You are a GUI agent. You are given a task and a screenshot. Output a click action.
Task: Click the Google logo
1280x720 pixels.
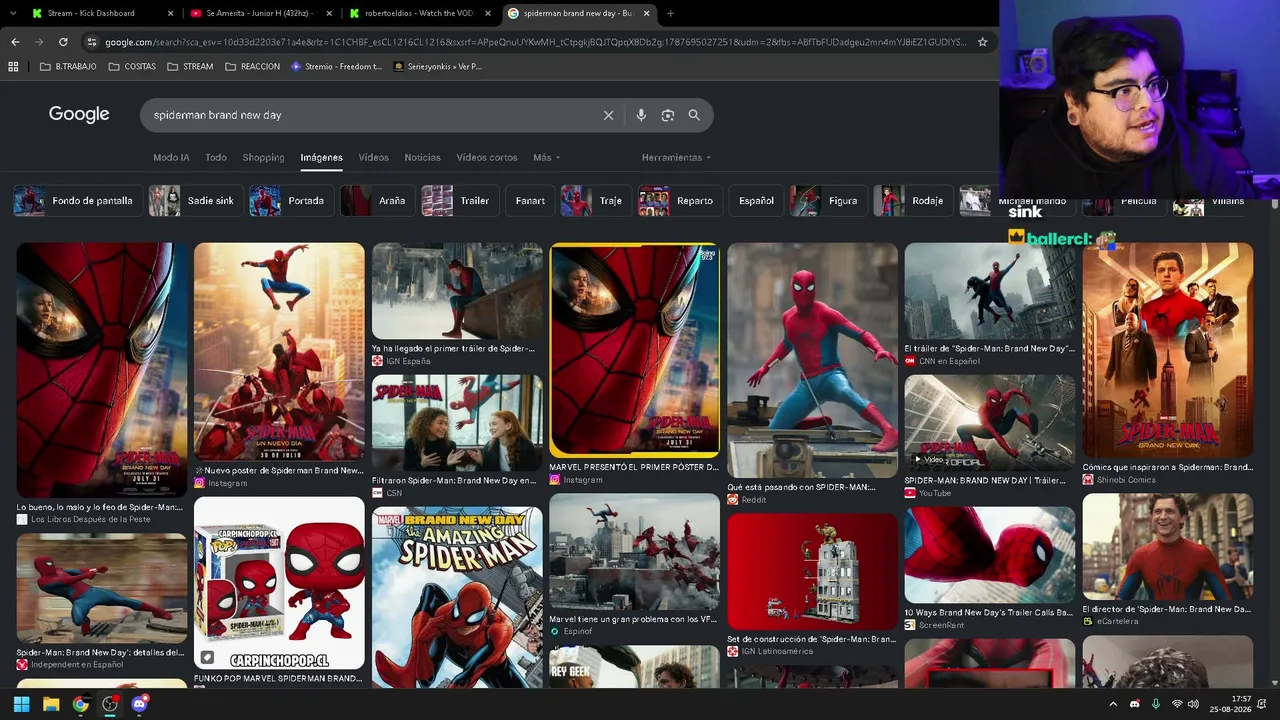[79, 114]
